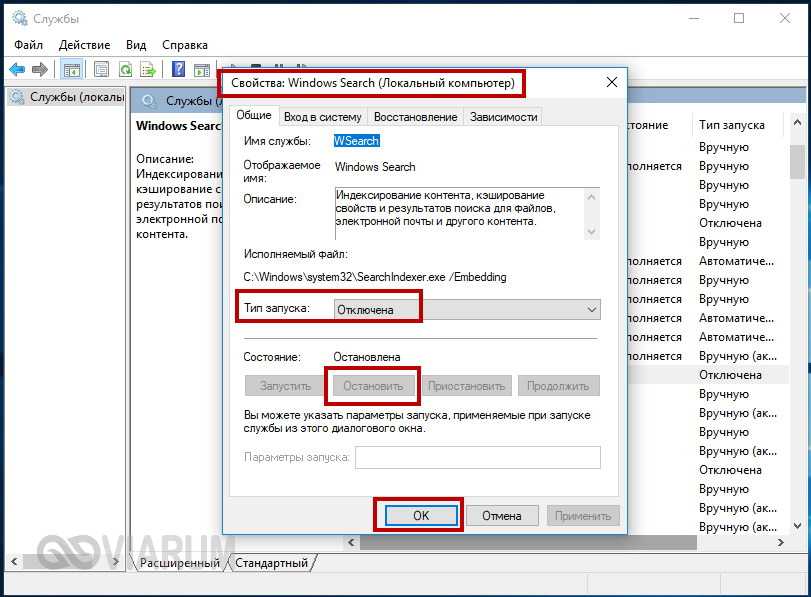Toggle the console tree toolbar icon

[x=72, y=69]
